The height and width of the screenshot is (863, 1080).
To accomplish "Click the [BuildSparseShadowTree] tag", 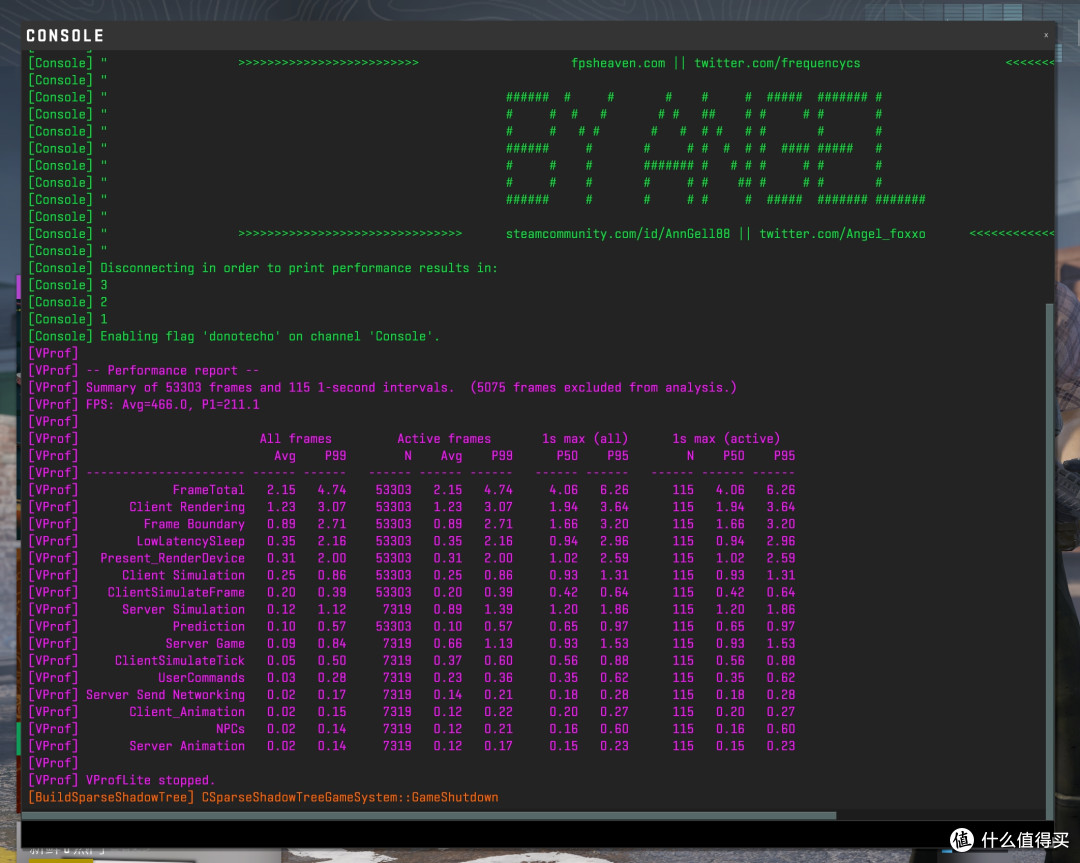I will 111,798.
